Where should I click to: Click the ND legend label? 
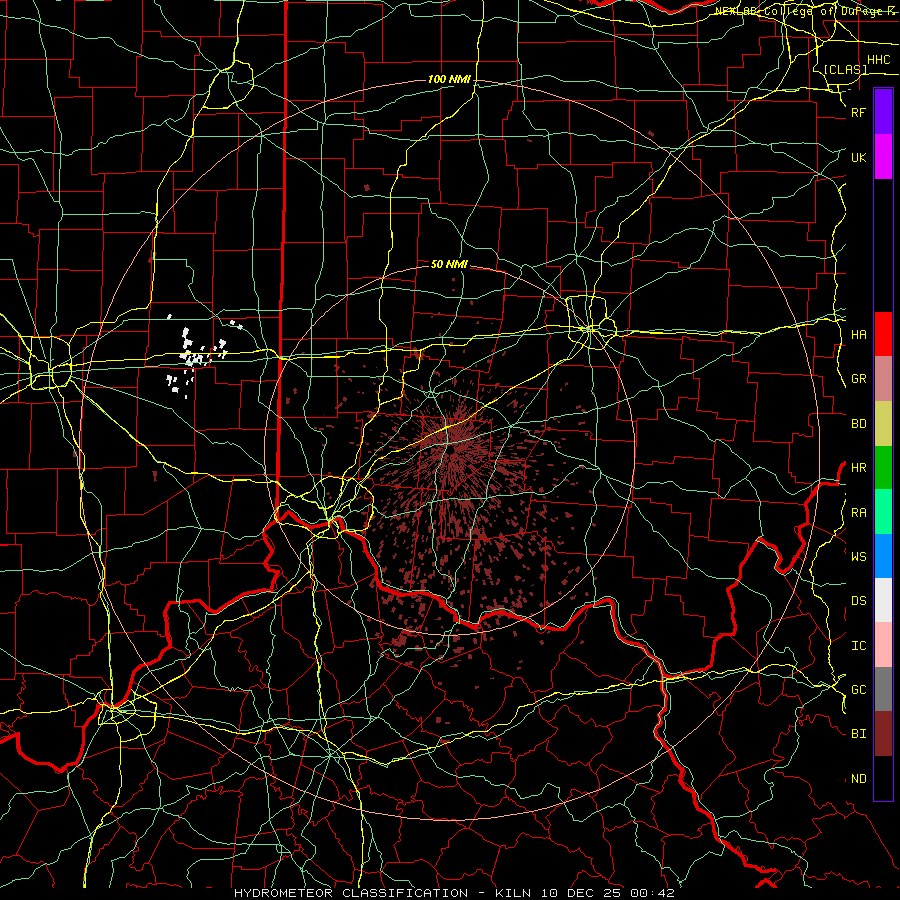pyautogui.click(x=858, y=779)
